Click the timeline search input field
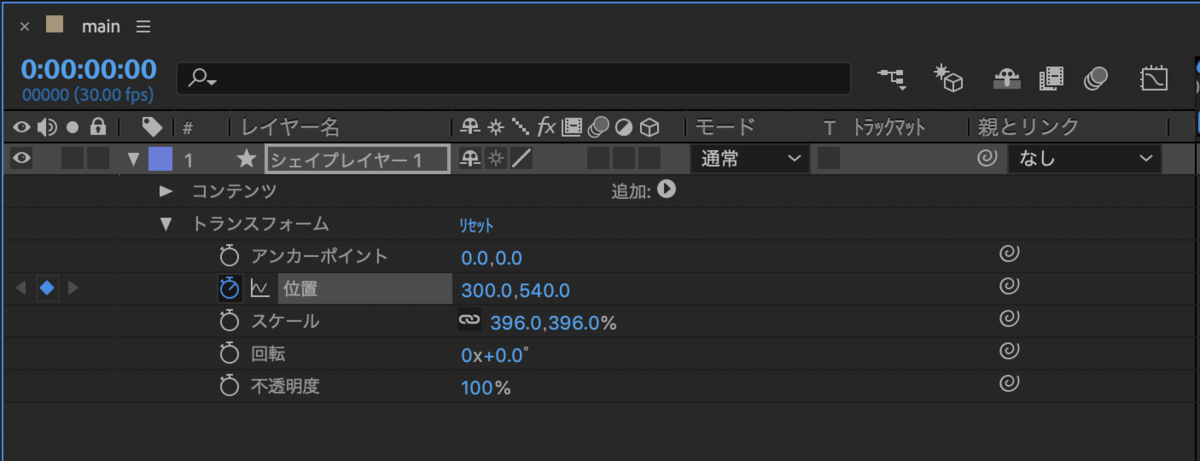 [x=514, y=79]
